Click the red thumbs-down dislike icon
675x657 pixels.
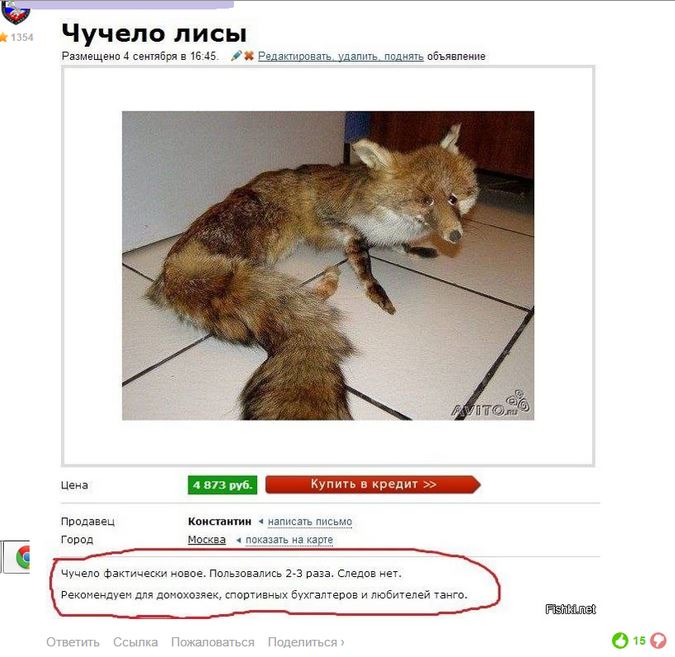pyautogui.click(x=658, y=641)
